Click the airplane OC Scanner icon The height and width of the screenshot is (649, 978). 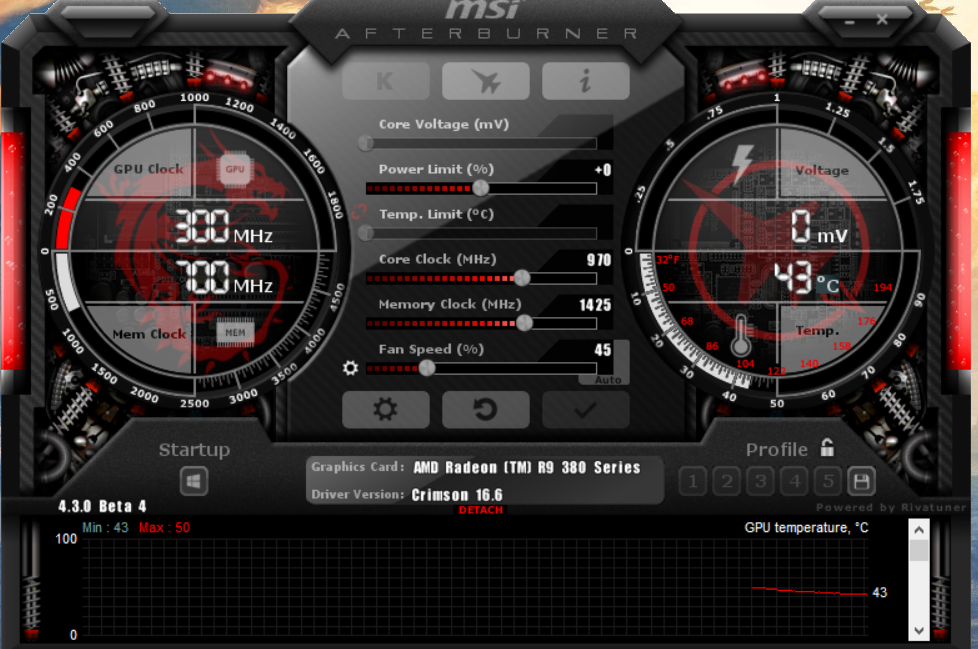(485, 81)
